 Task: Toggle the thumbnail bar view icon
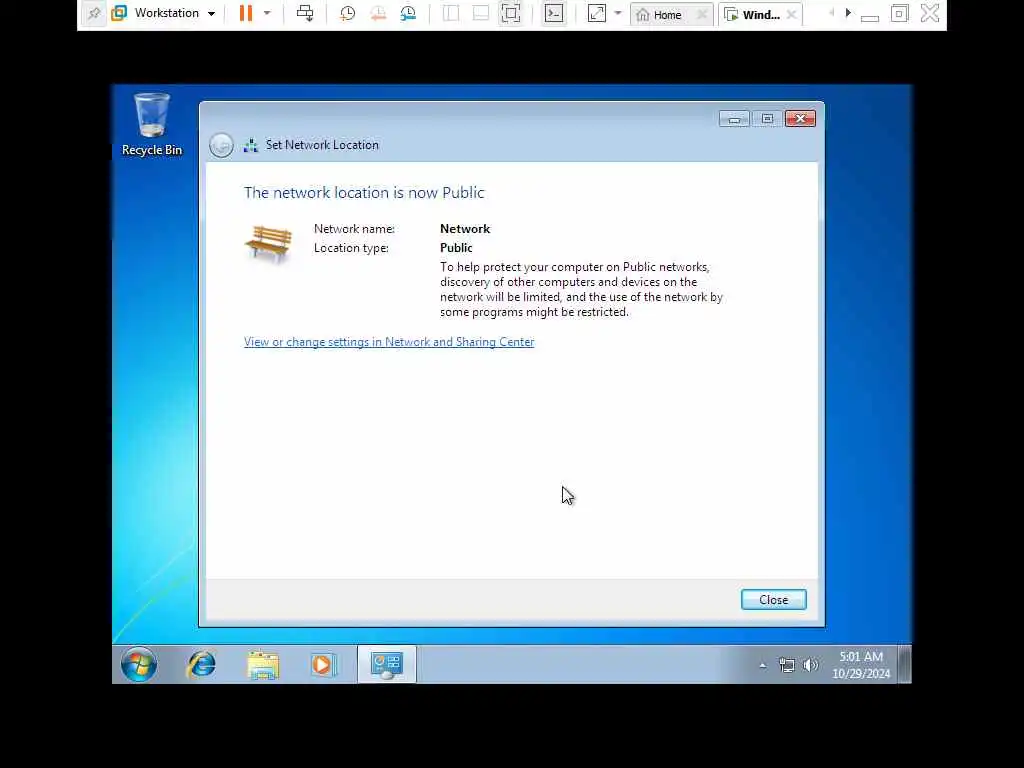(x=481, y=13)
